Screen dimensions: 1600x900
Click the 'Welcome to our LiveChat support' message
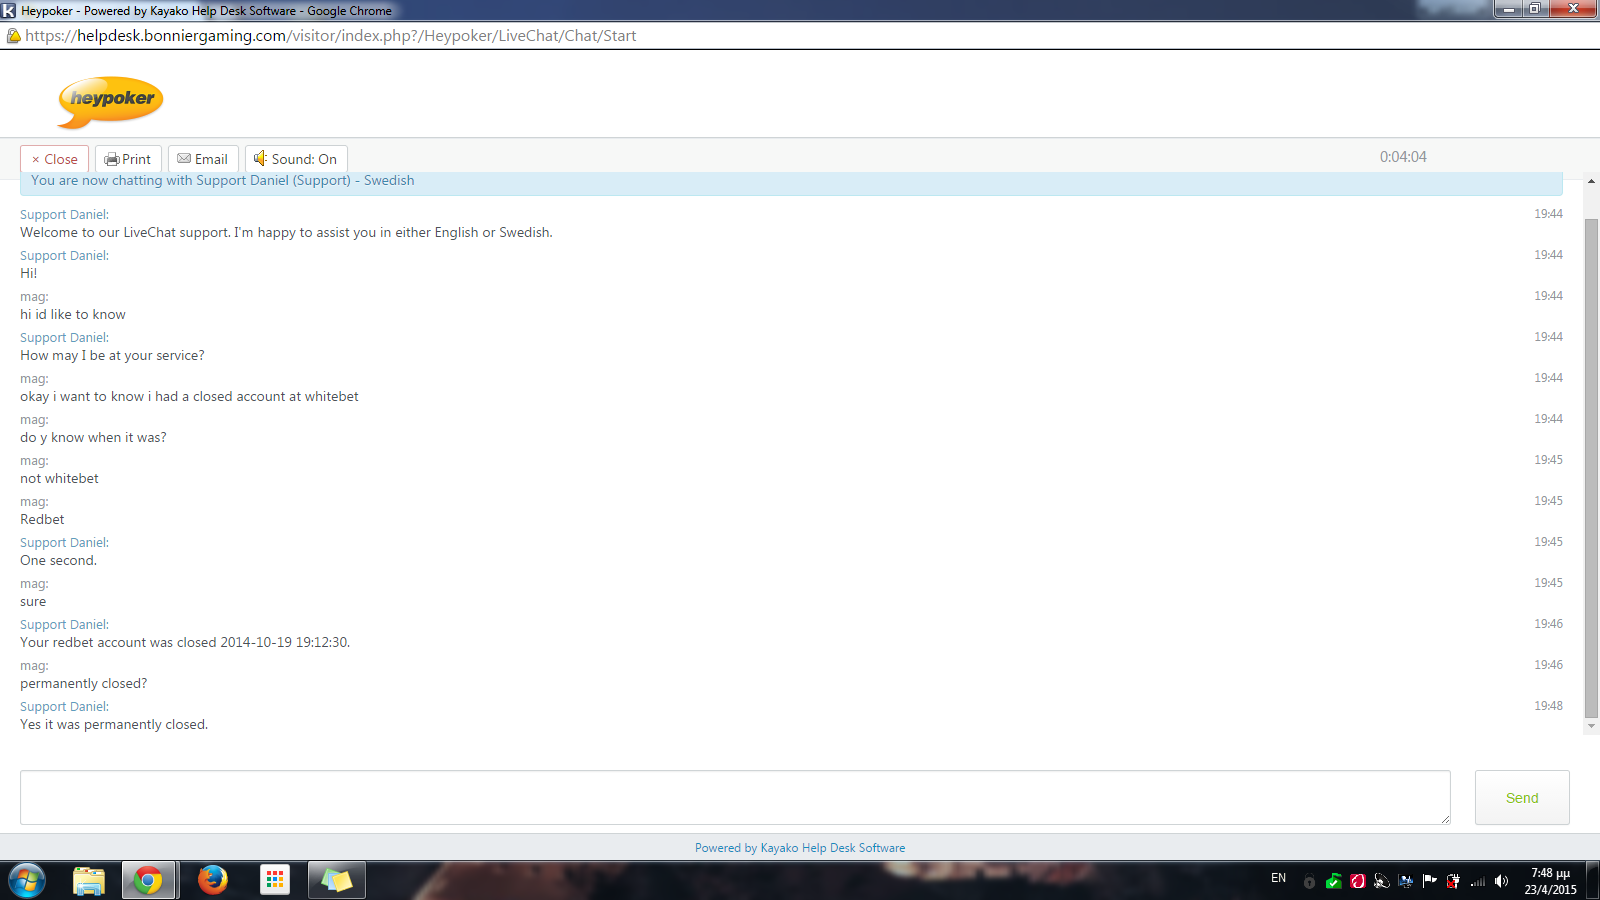(x=286, y=233)
